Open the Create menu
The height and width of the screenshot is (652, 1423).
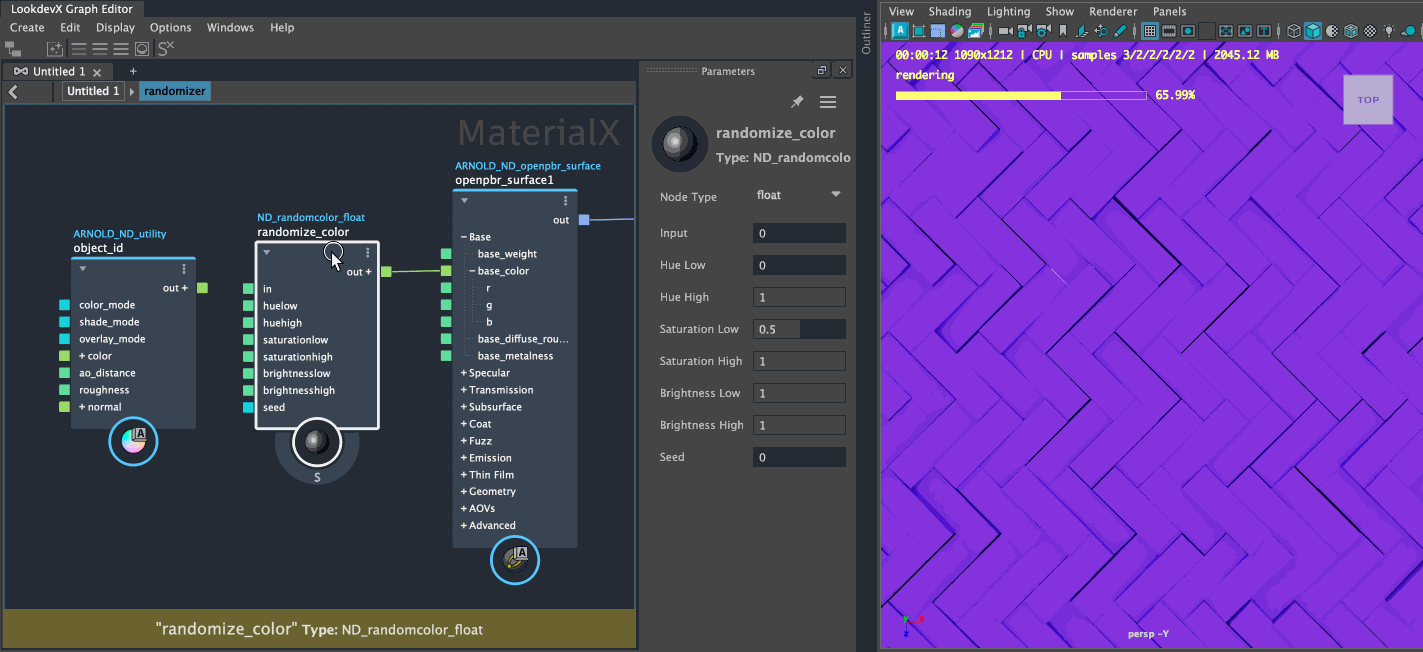coord(27,28)
